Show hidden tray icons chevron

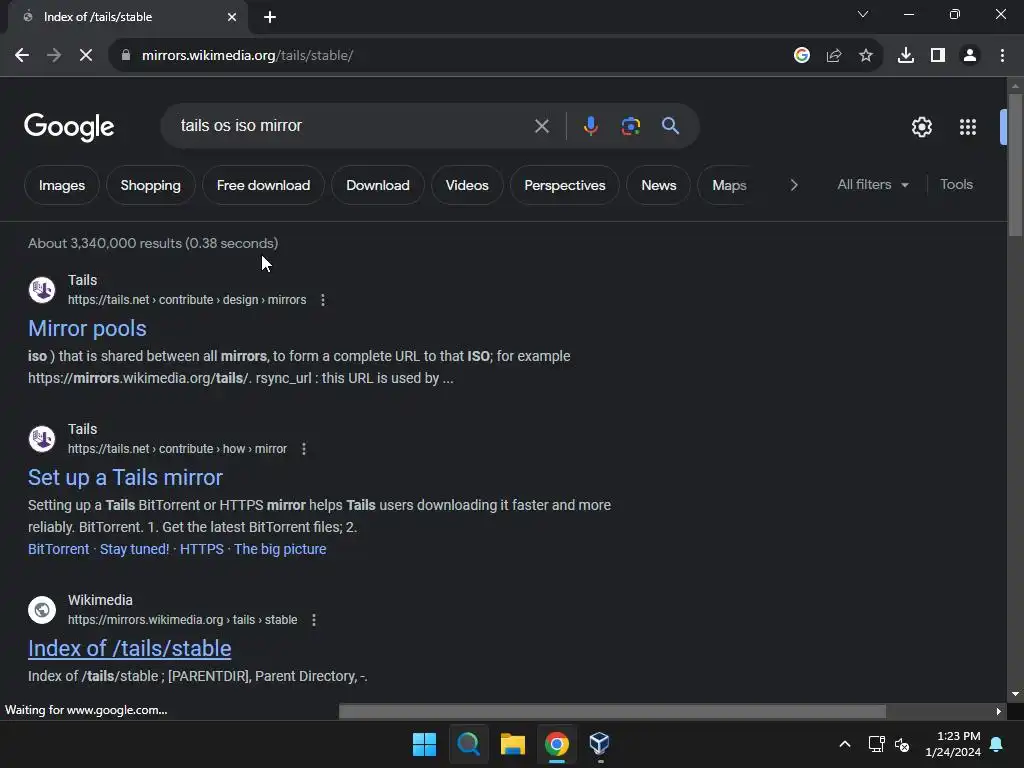pos(844,744)
